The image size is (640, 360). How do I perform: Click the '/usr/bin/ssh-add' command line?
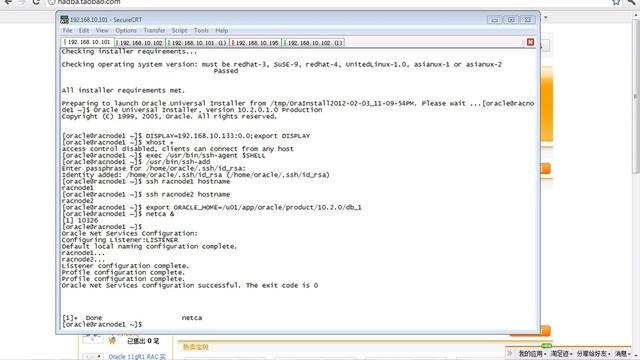136,162
